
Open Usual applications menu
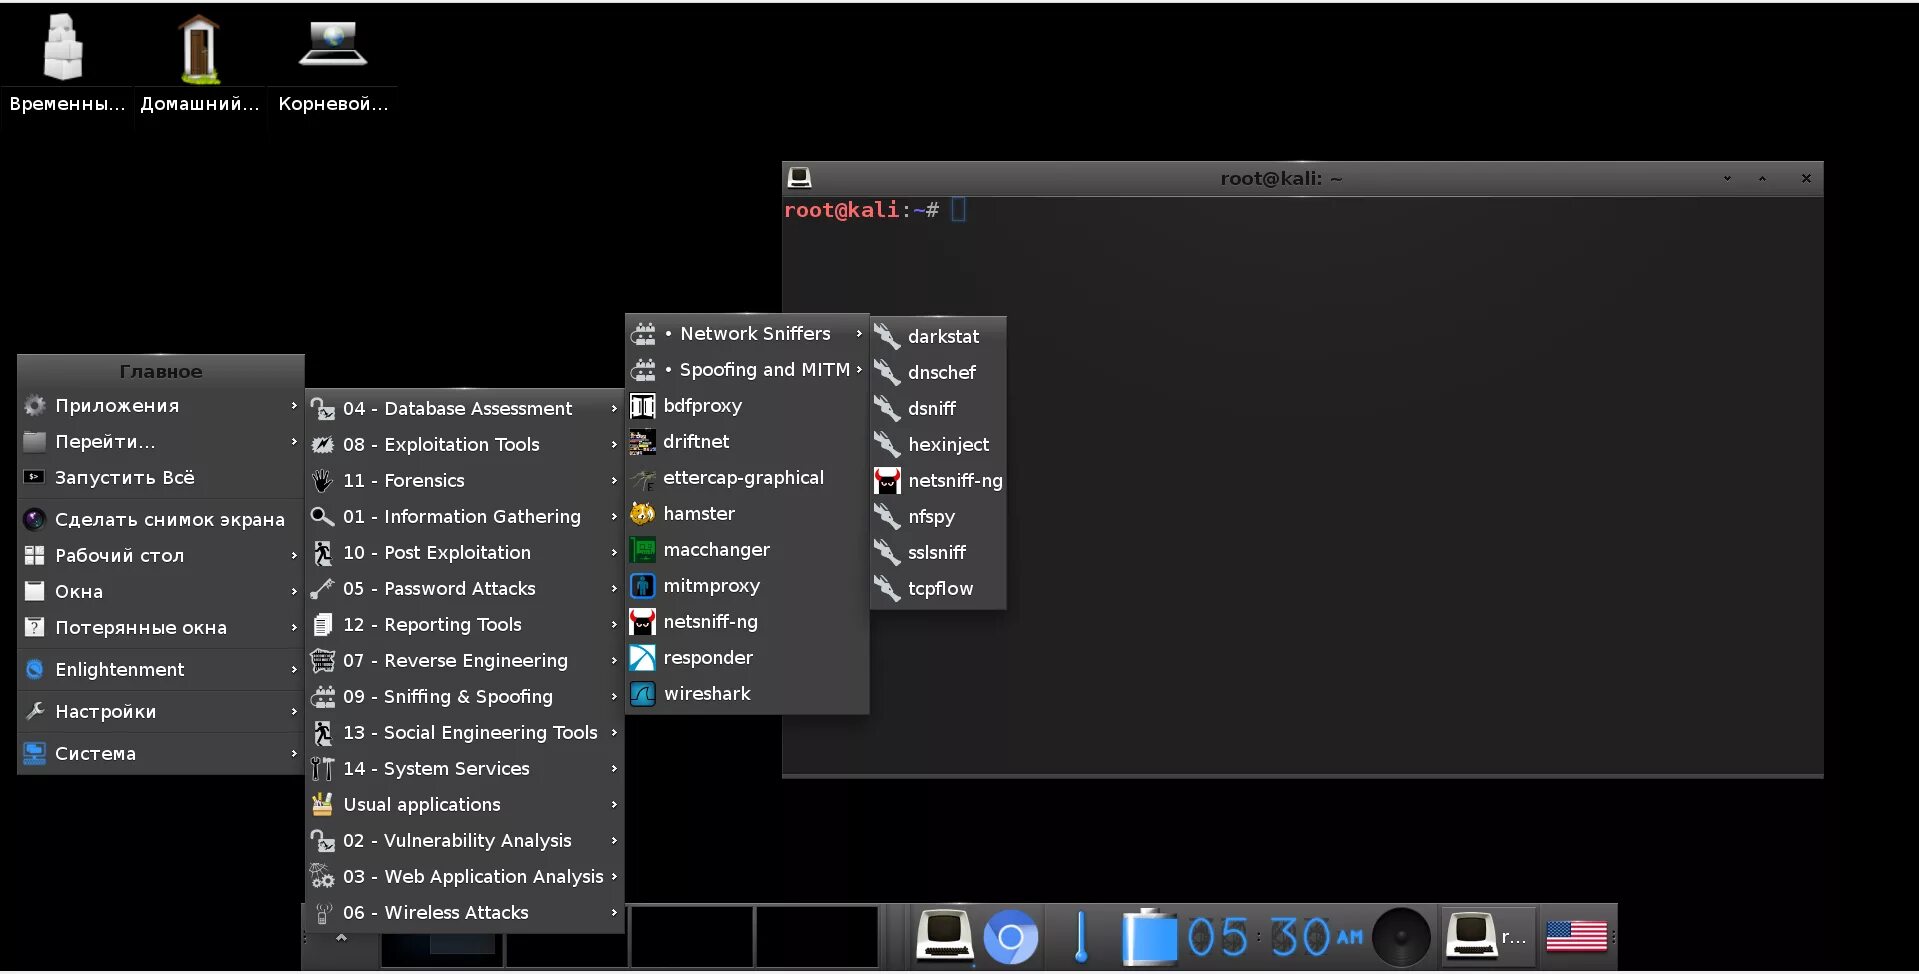[465, 805]
